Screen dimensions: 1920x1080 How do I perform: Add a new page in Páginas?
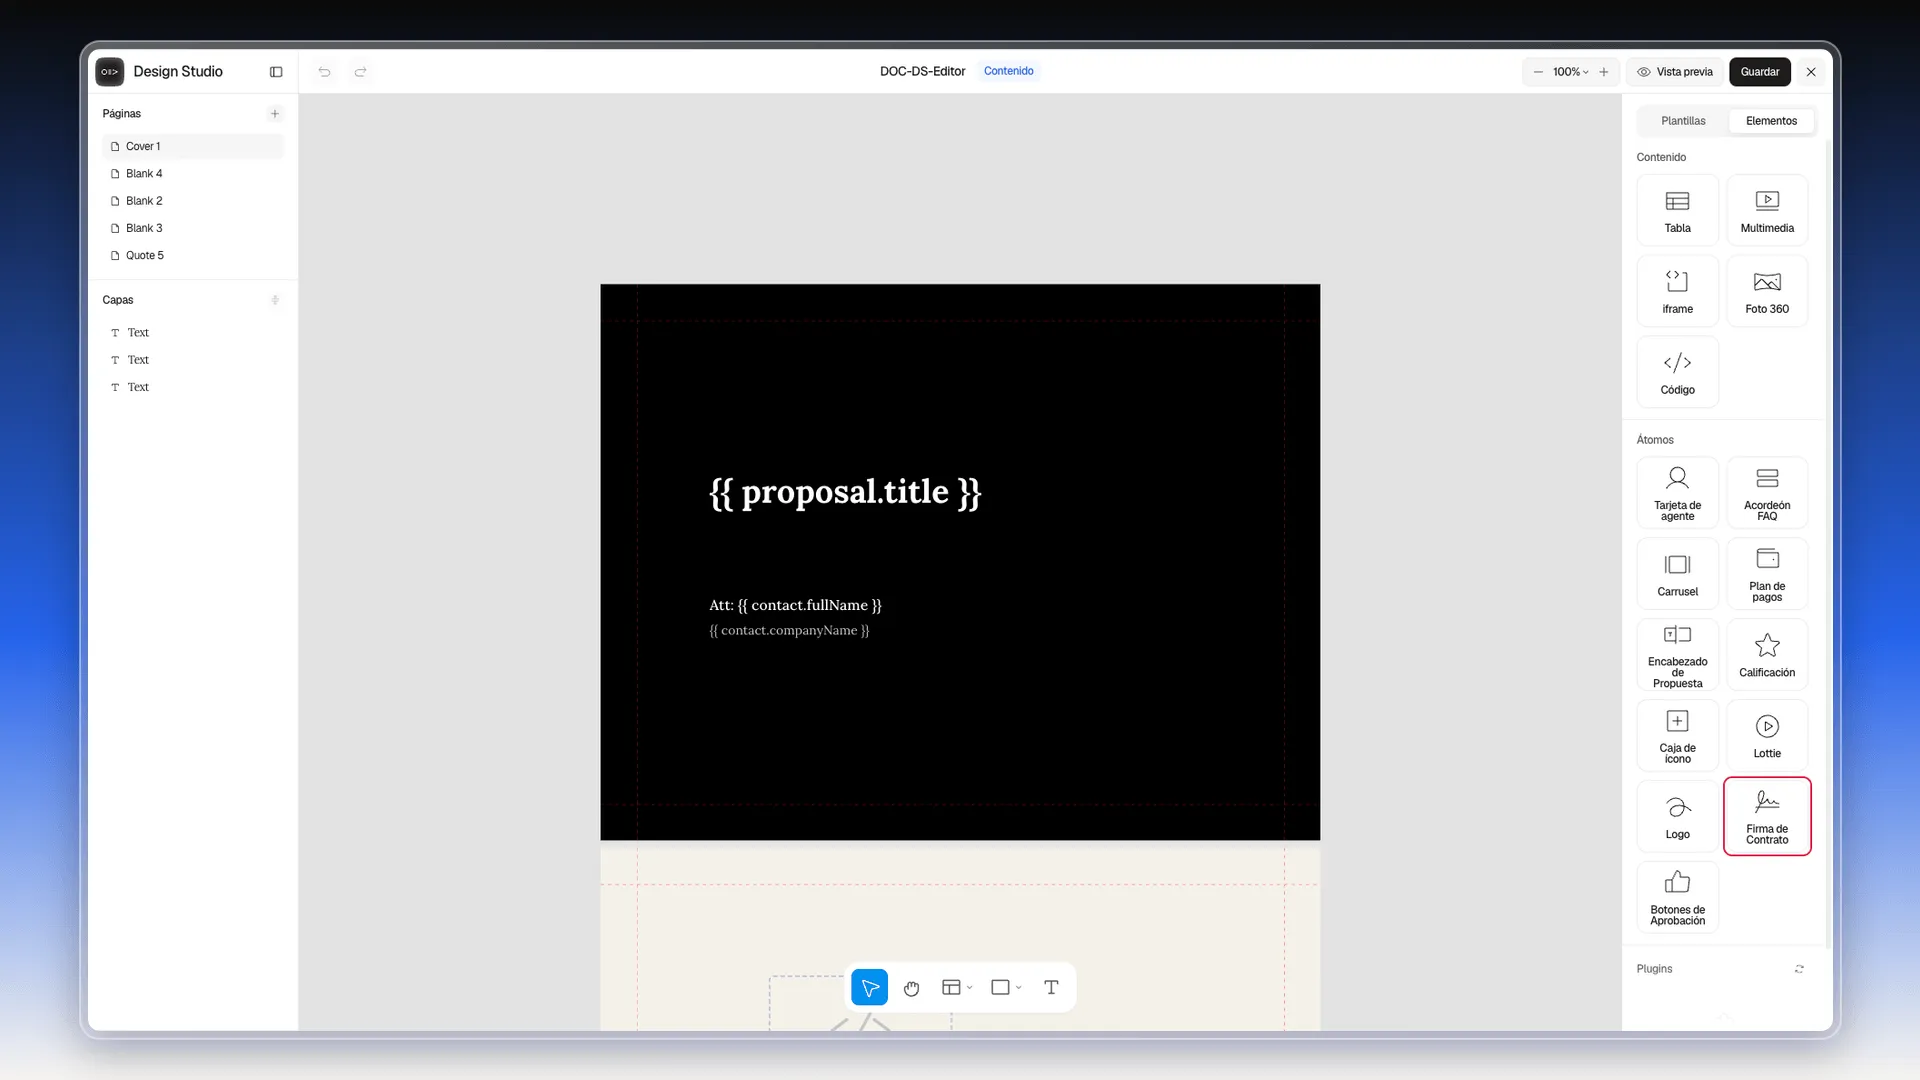click(x=275, y=114)
